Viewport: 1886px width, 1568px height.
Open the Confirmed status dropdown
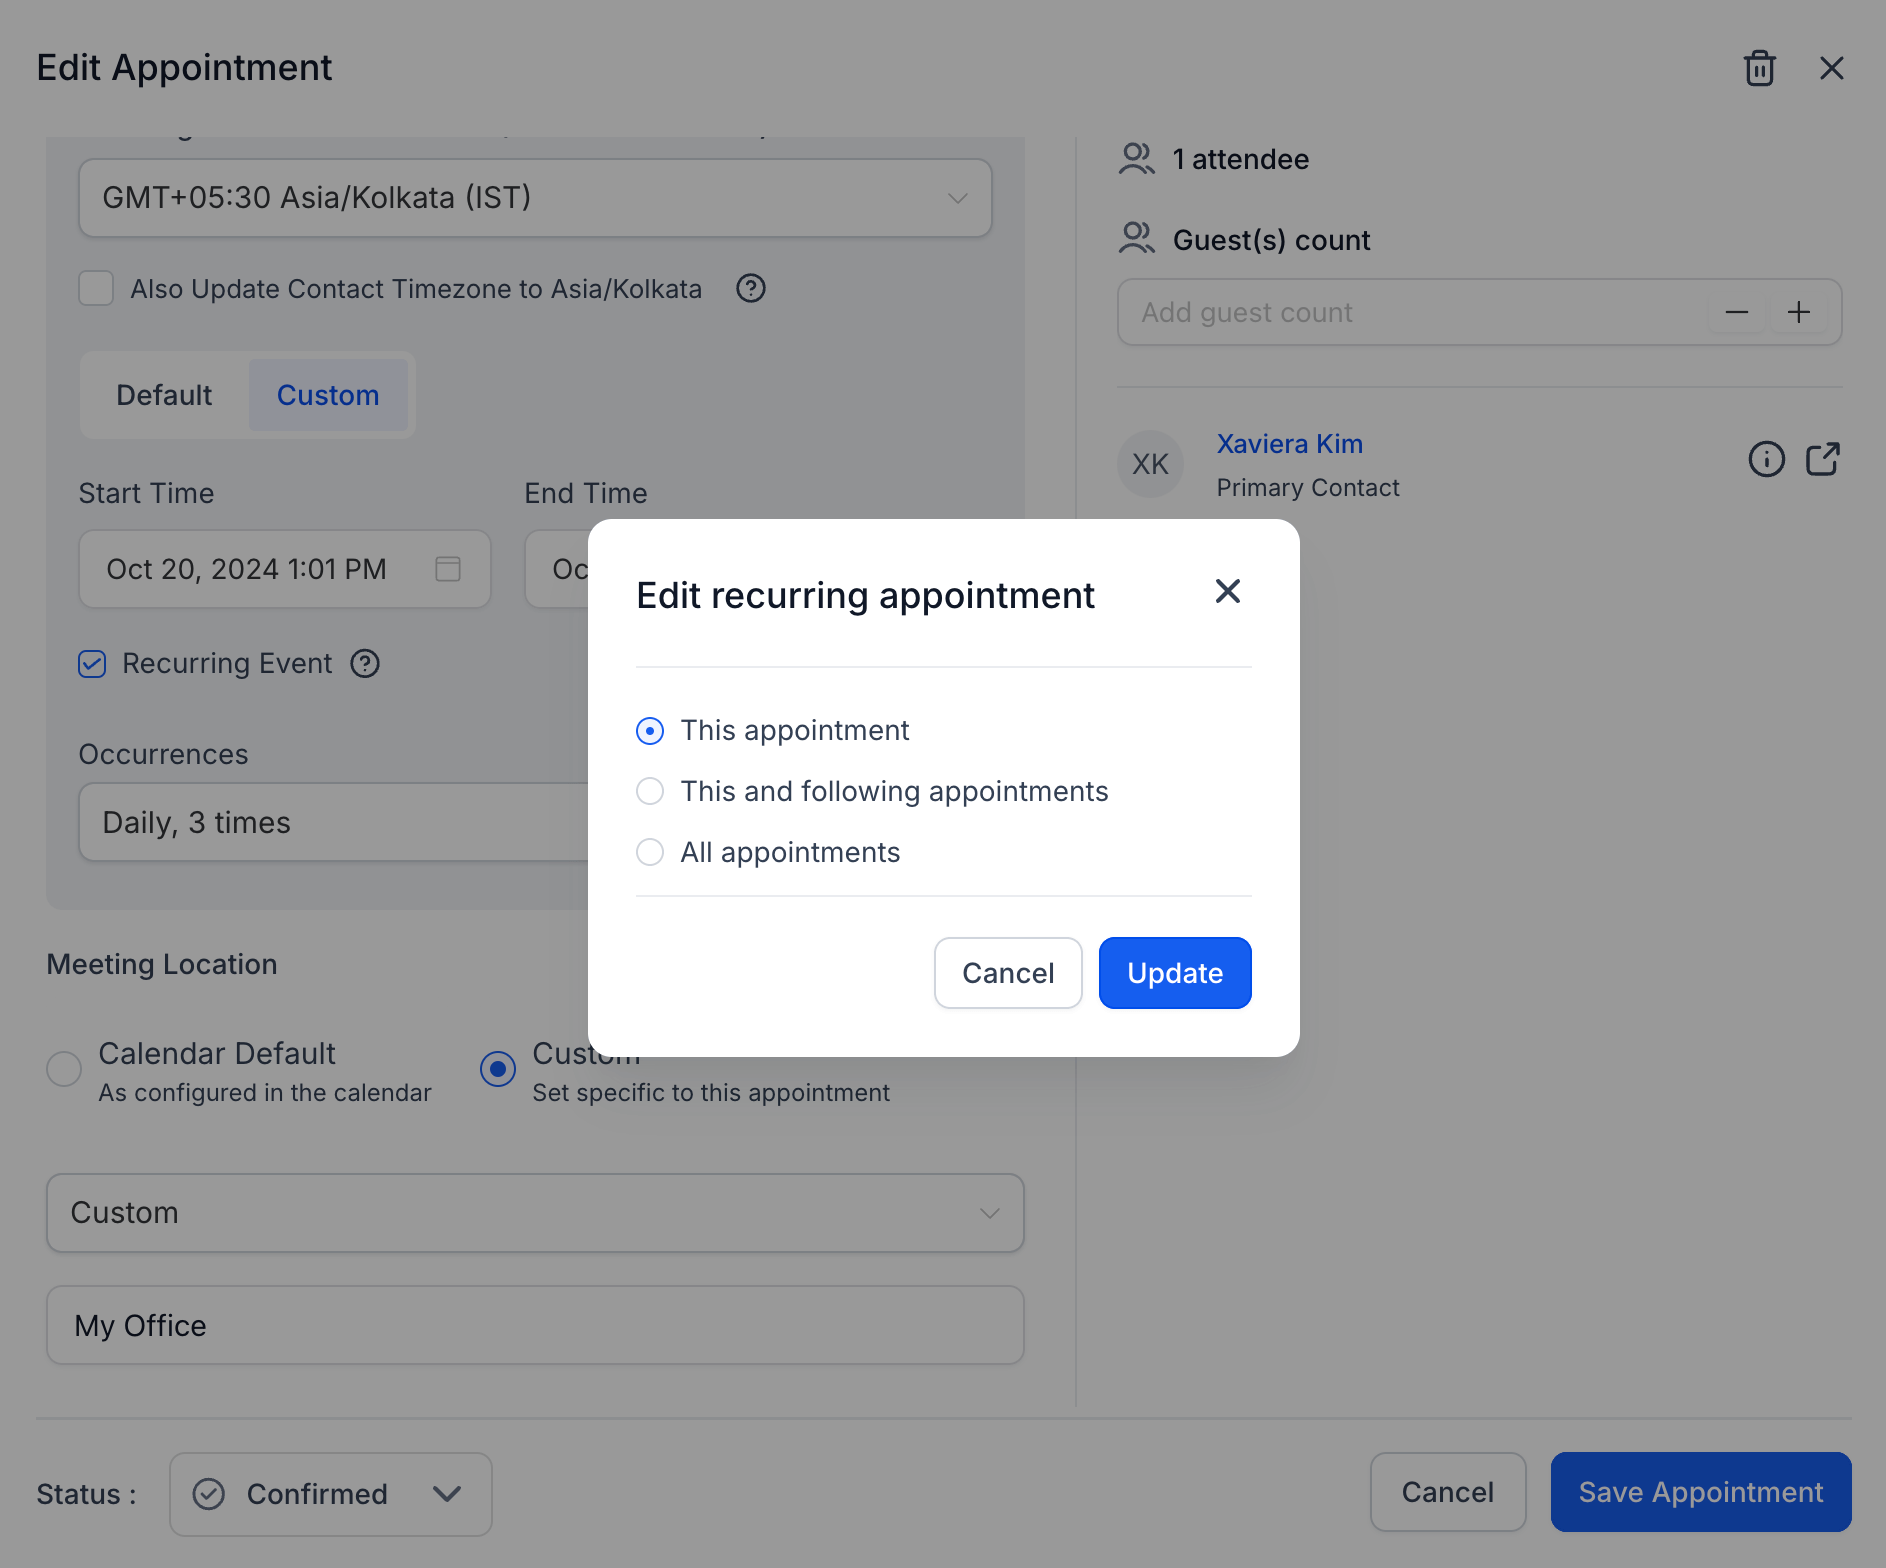[331, 1494]
